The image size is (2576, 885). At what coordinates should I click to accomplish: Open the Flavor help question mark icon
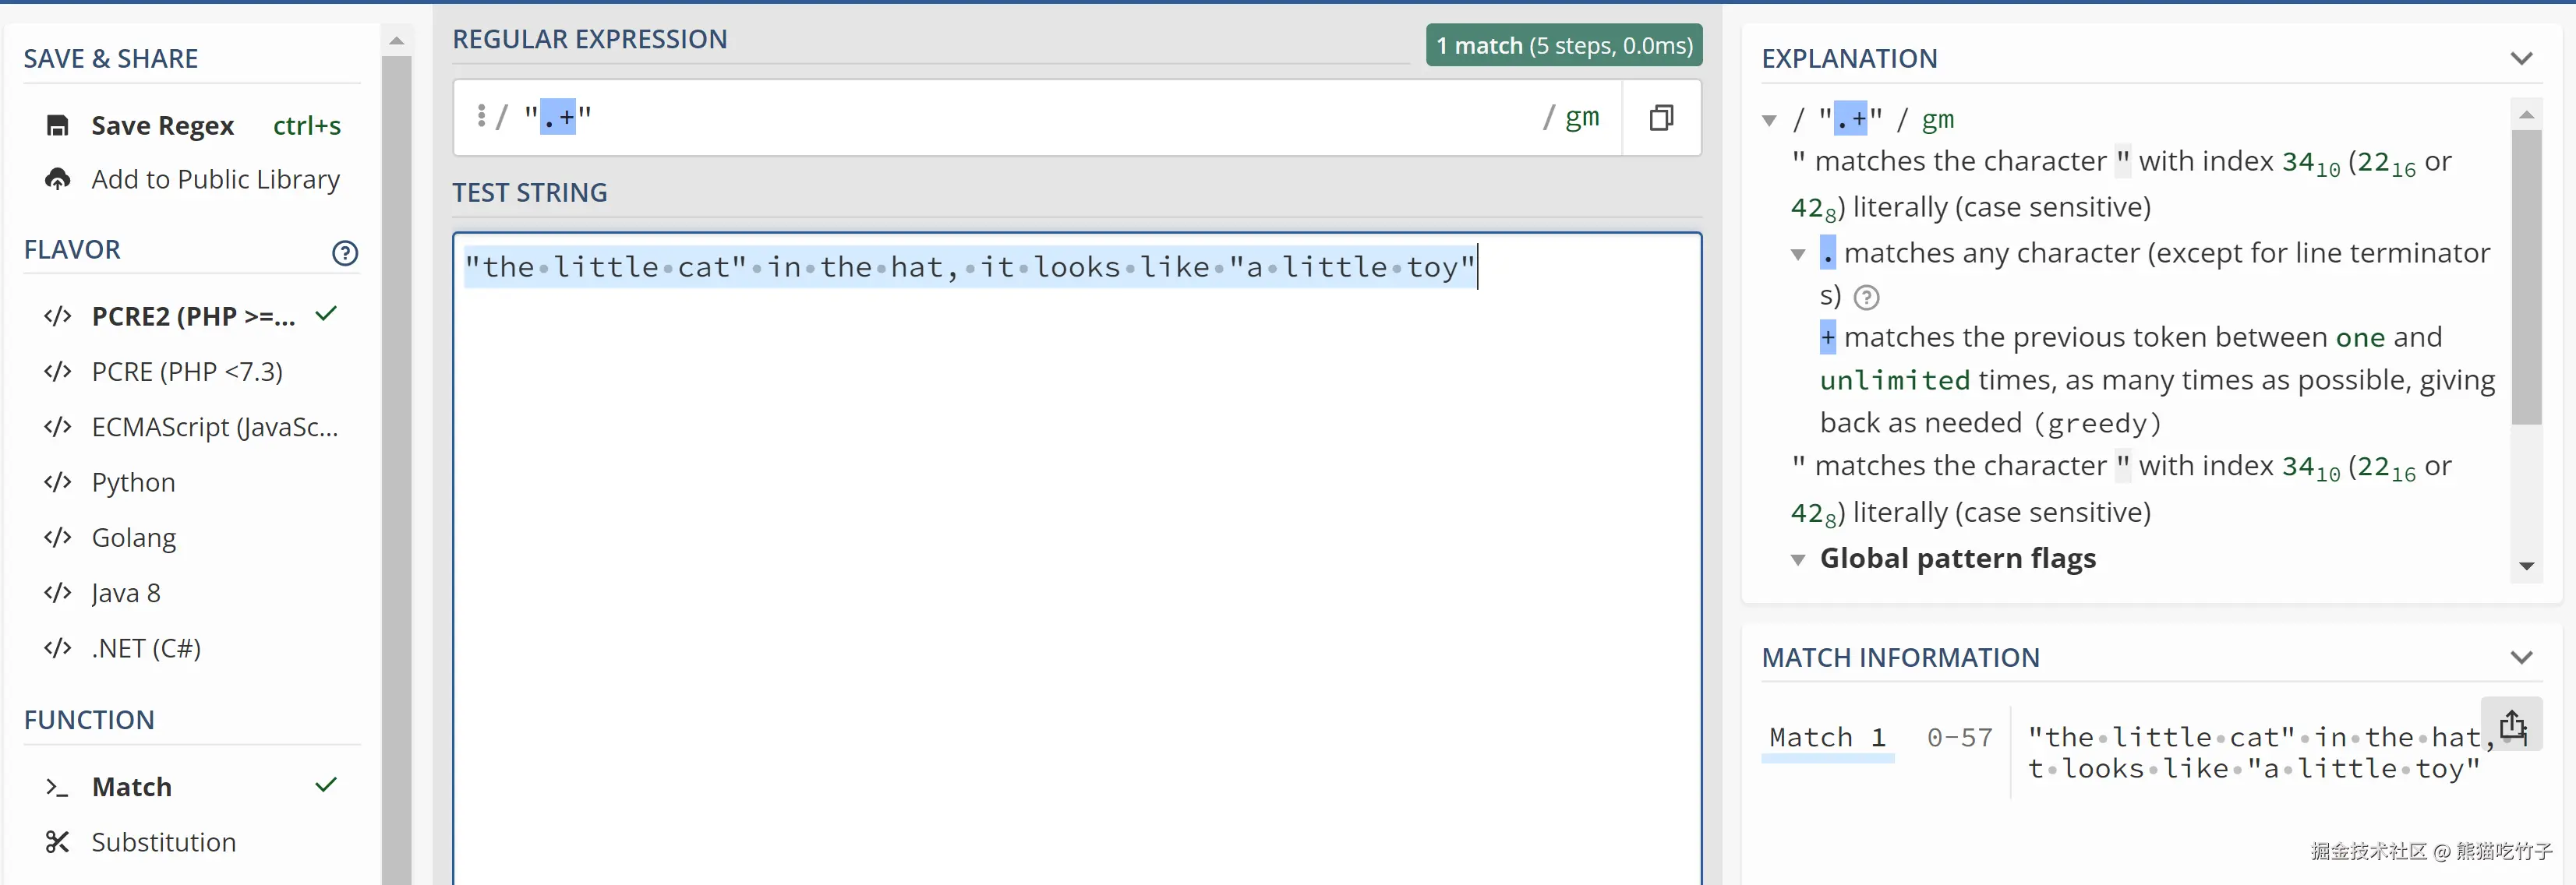[345, 253]
